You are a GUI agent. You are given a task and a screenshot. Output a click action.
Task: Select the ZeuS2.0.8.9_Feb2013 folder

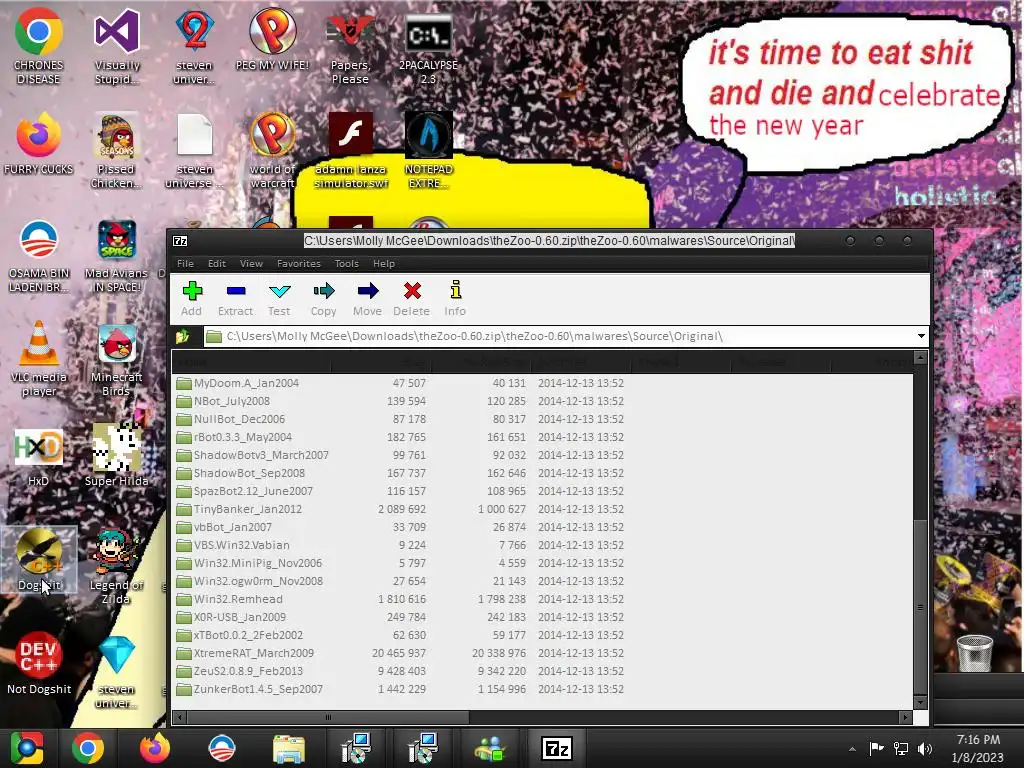pos(240,671)
